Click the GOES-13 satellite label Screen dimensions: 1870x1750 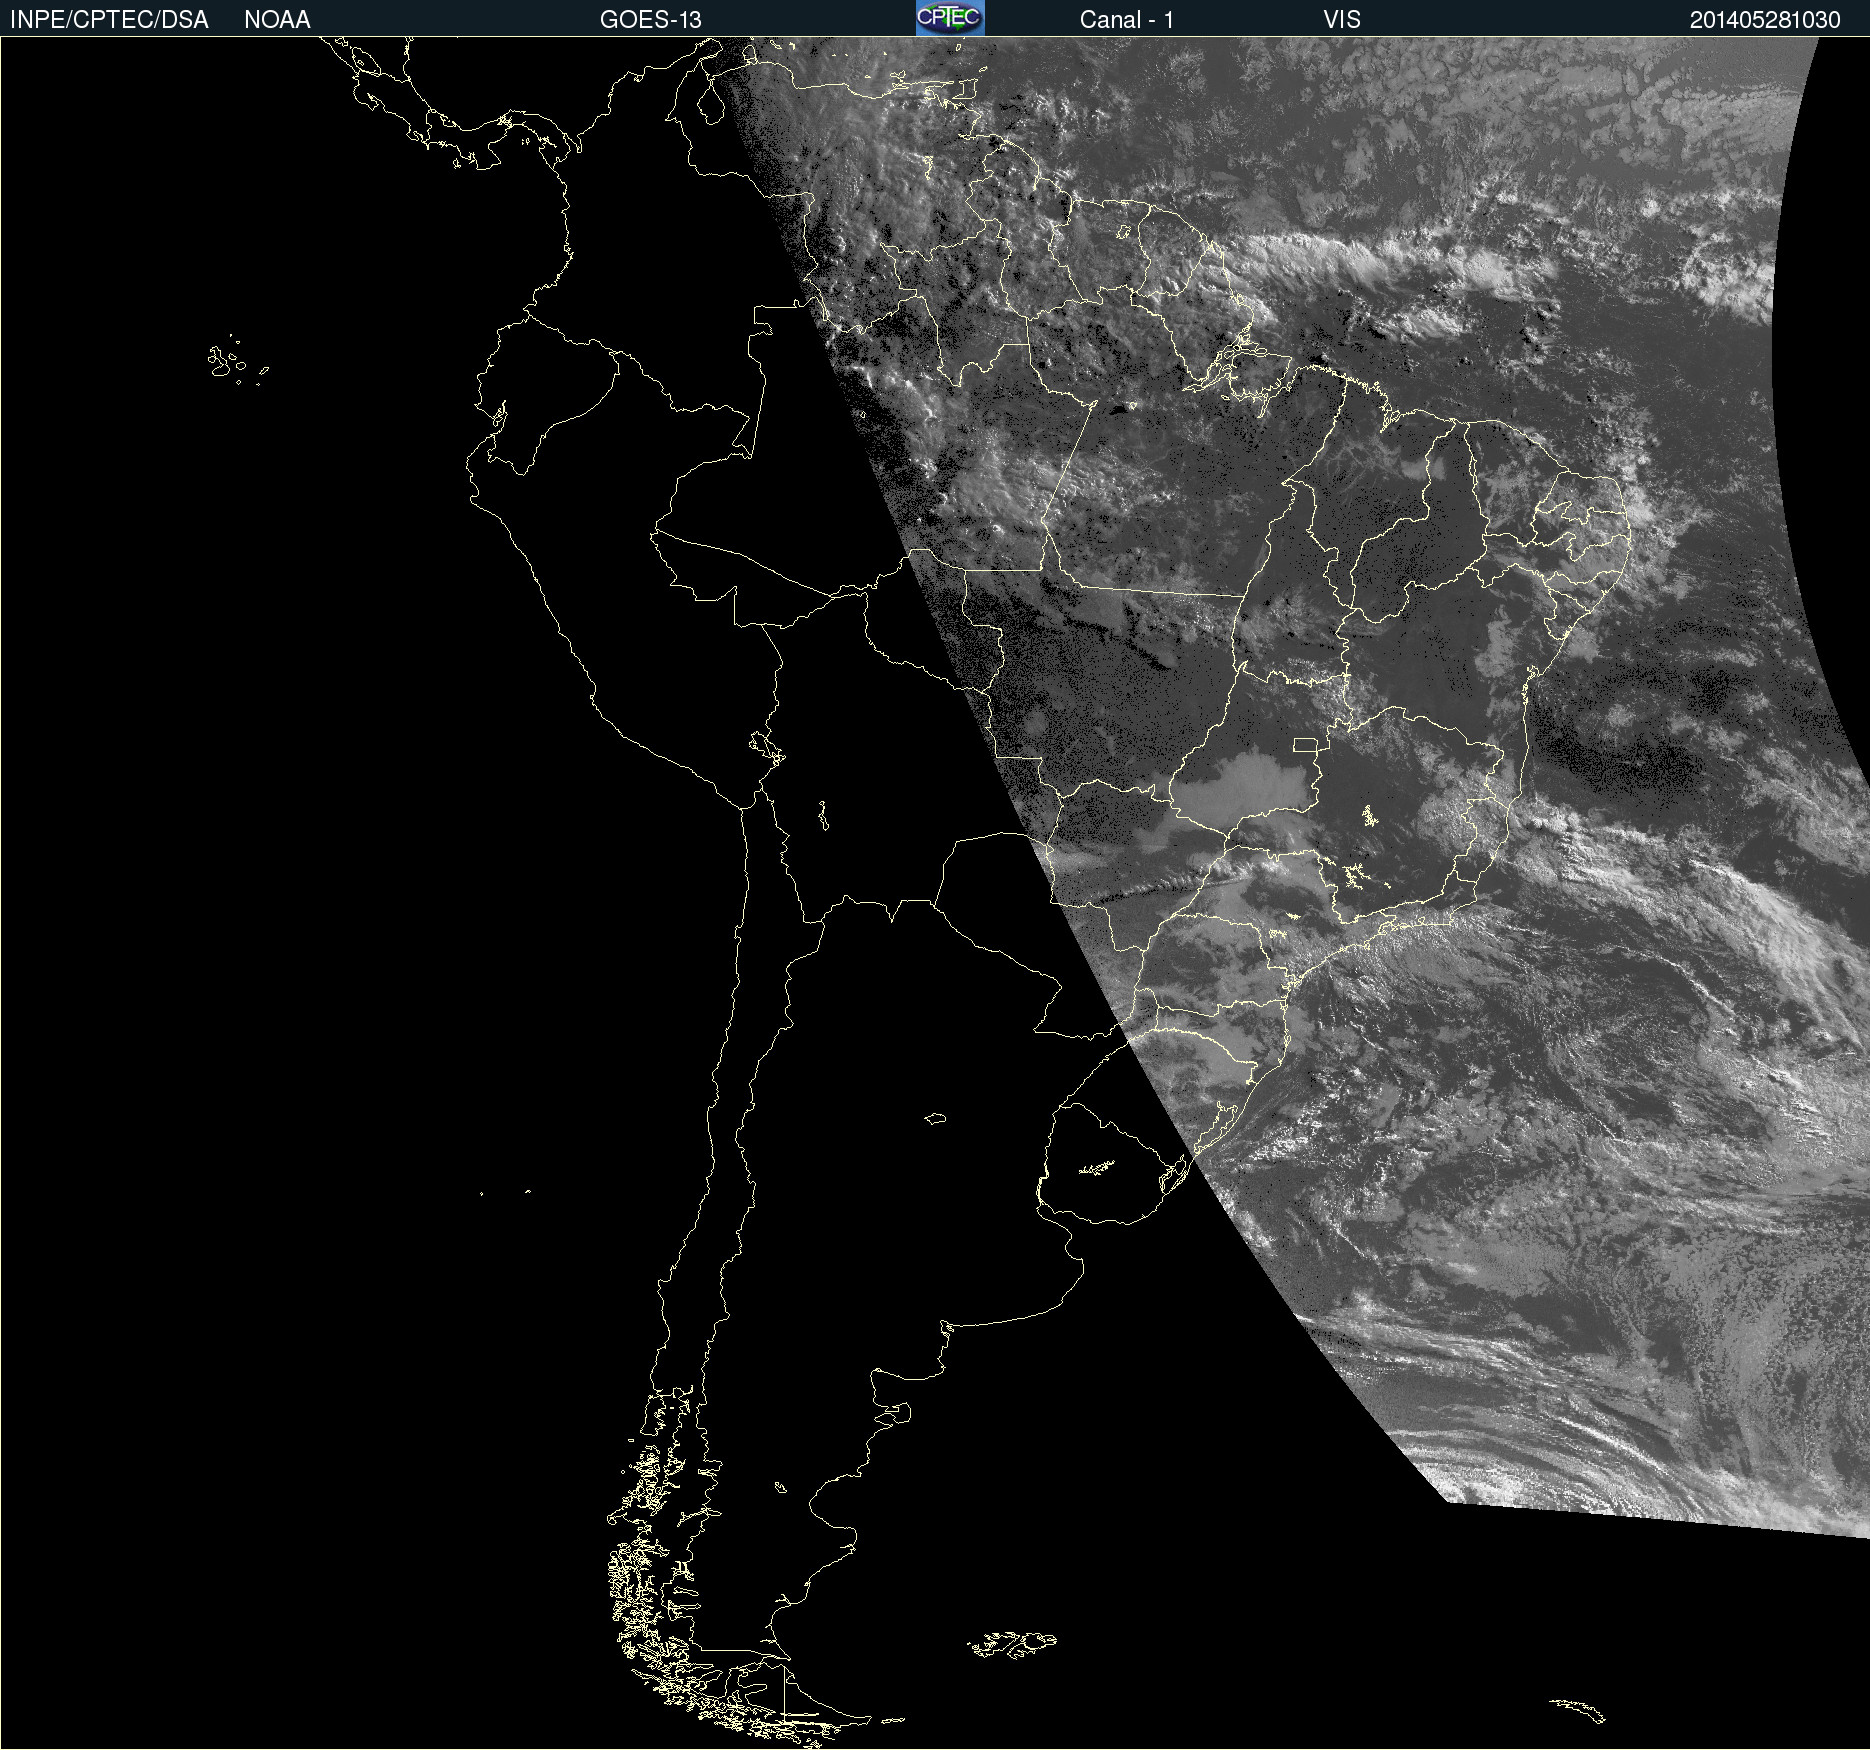[x=651, y=20]
